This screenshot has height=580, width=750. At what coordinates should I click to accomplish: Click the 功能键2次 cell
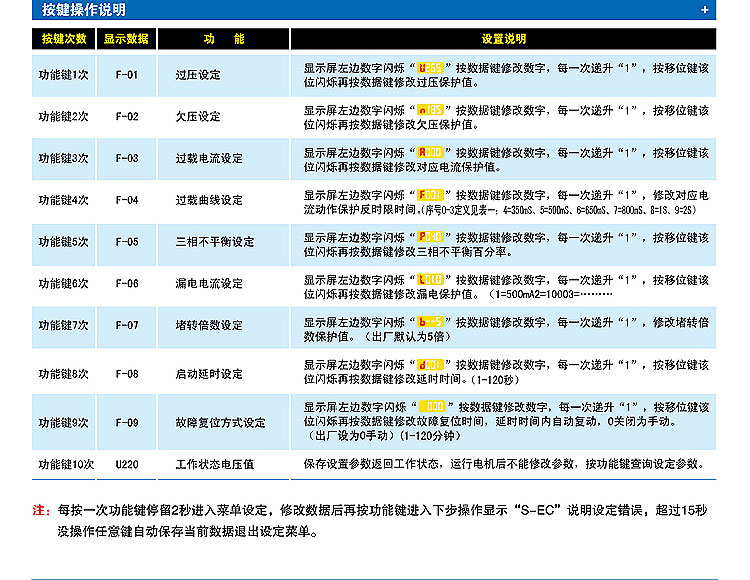click(x=64, y=117)
